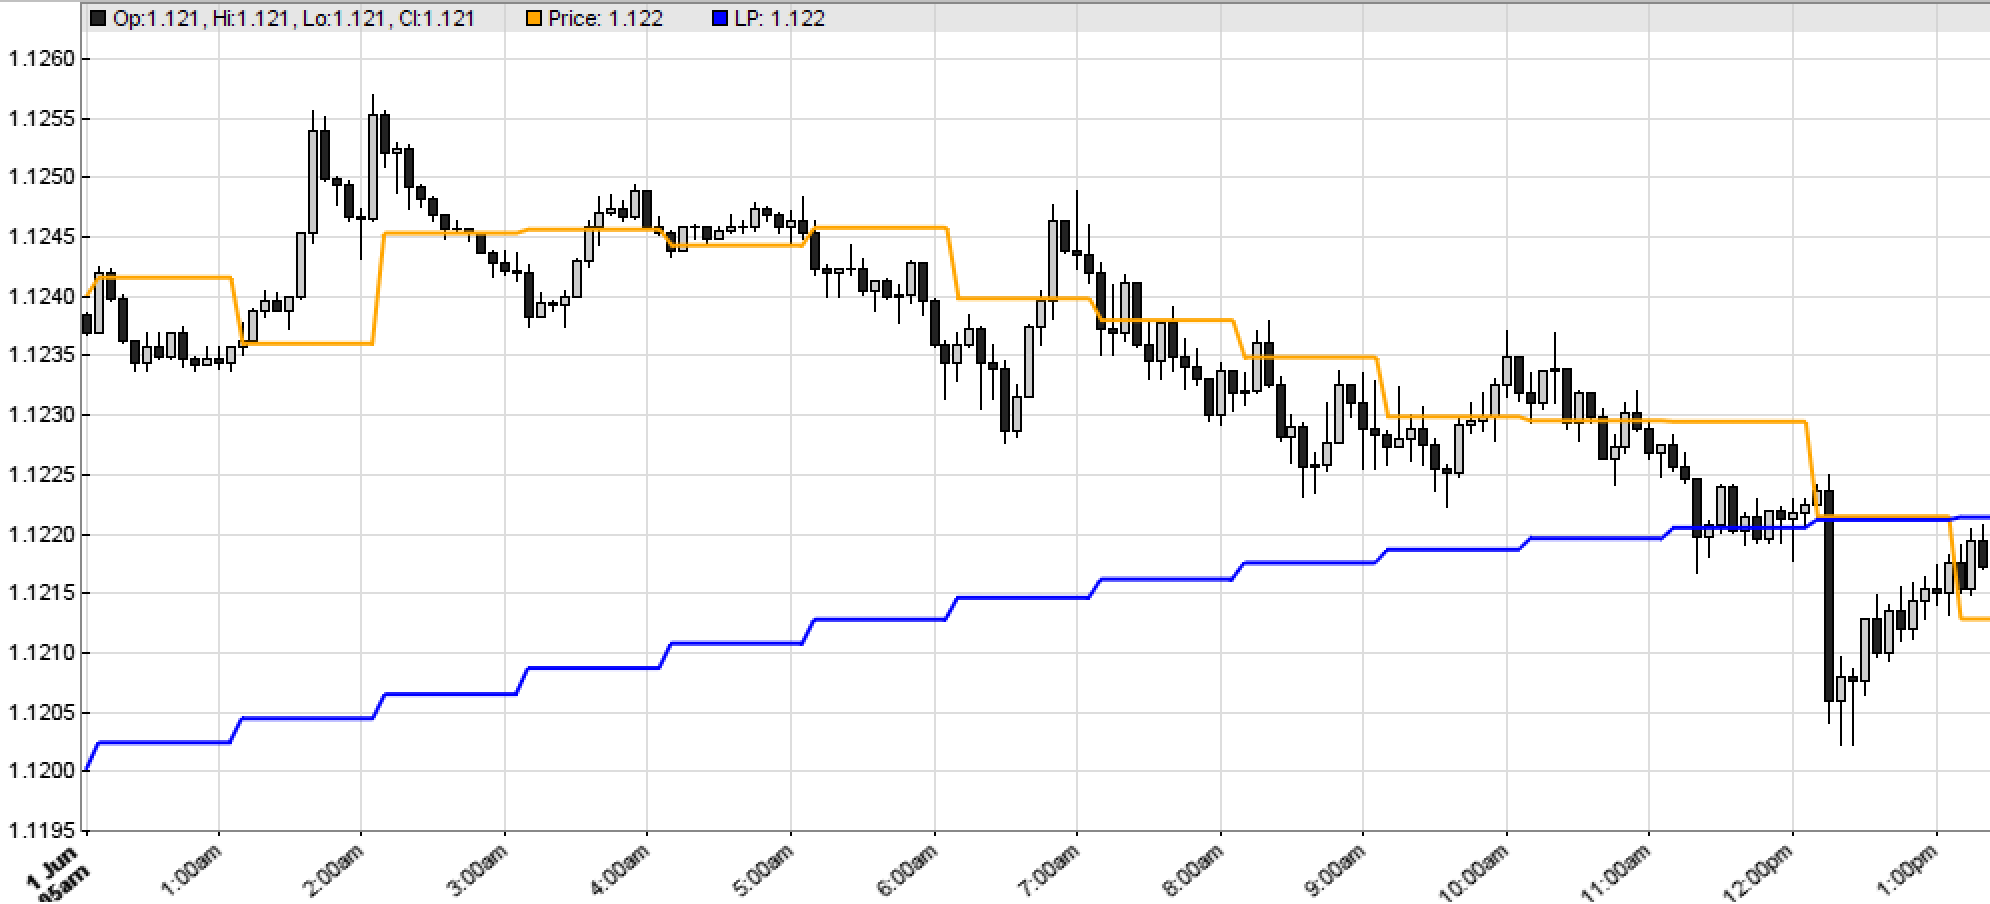Select the 1.1200 price axis label
1990x904 pixels.
[x=41, y=771]
